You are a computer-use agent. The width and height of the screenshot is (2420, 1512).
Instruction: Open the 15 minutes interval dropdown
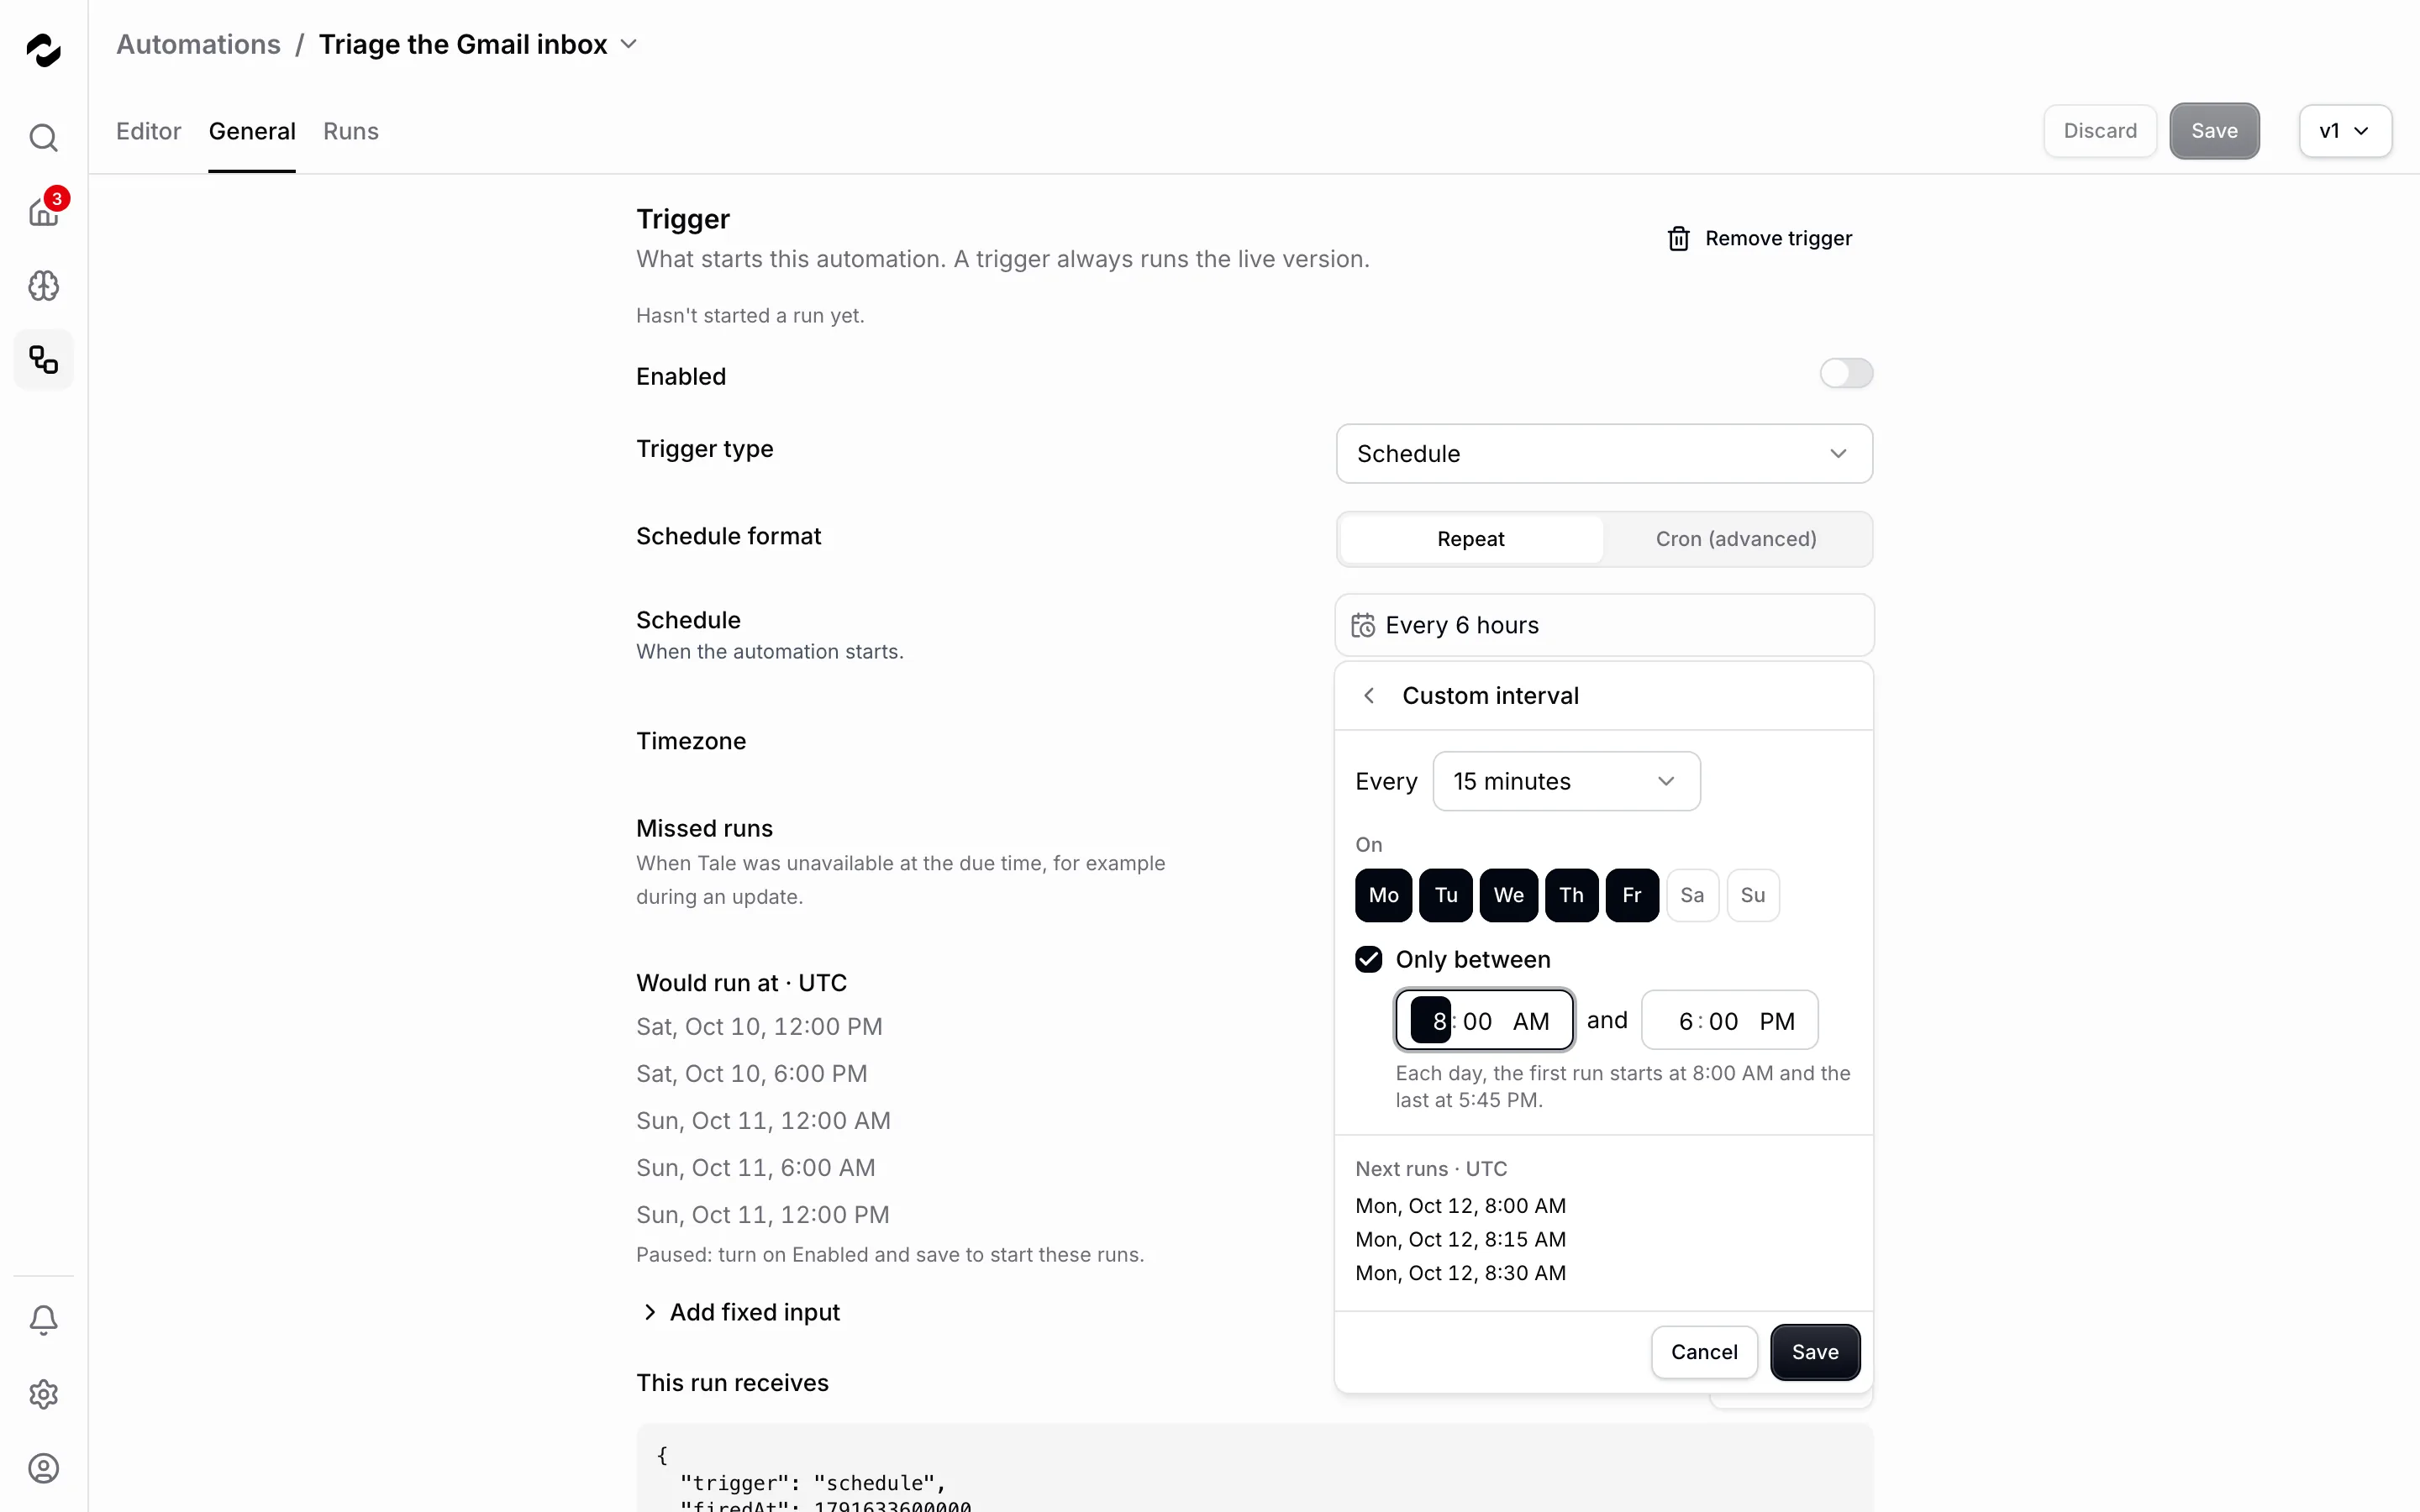[1566, 781]
